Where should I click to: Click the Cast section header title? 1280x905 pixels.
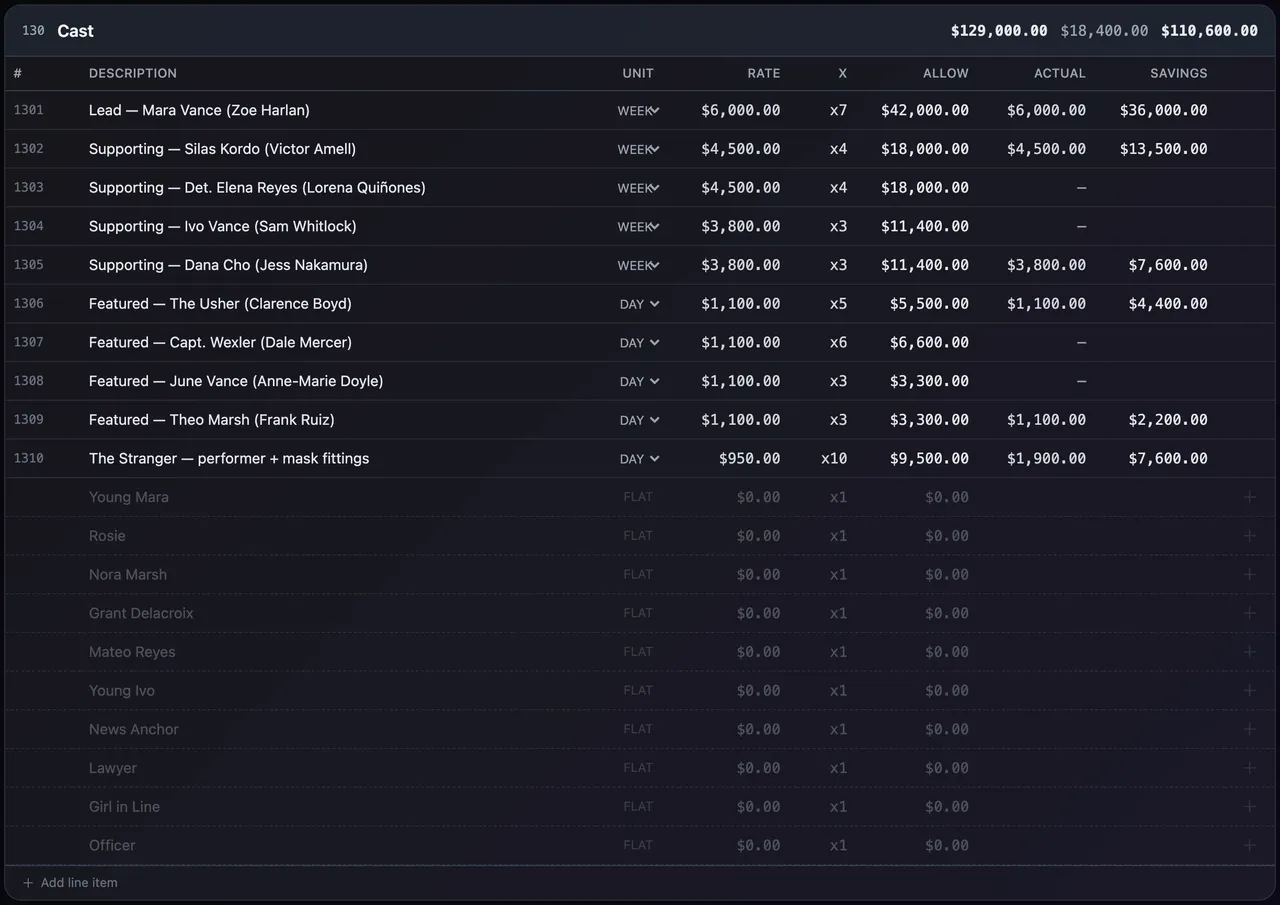[75, 31]
